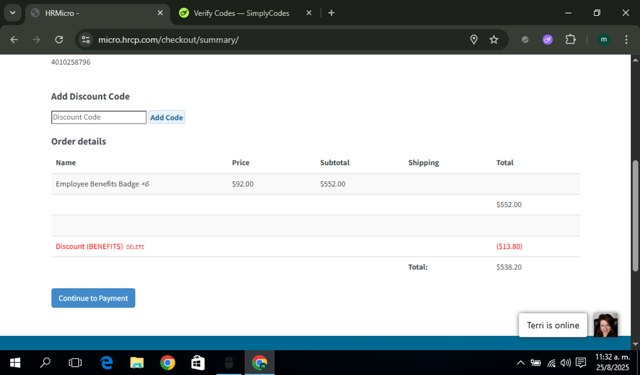
Task: Reload the checkout summary page
Action: tap(59, 40)
